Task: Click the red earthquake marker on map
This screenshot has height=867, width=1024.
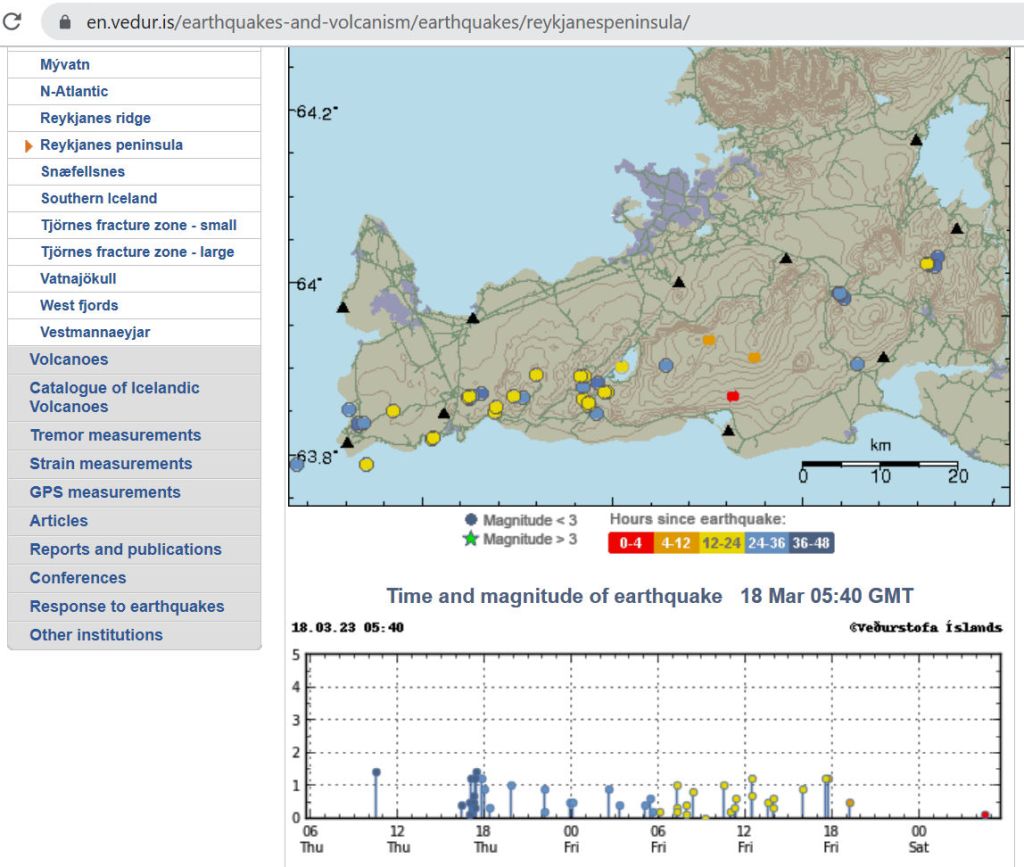Action: (x=732, y=396)
